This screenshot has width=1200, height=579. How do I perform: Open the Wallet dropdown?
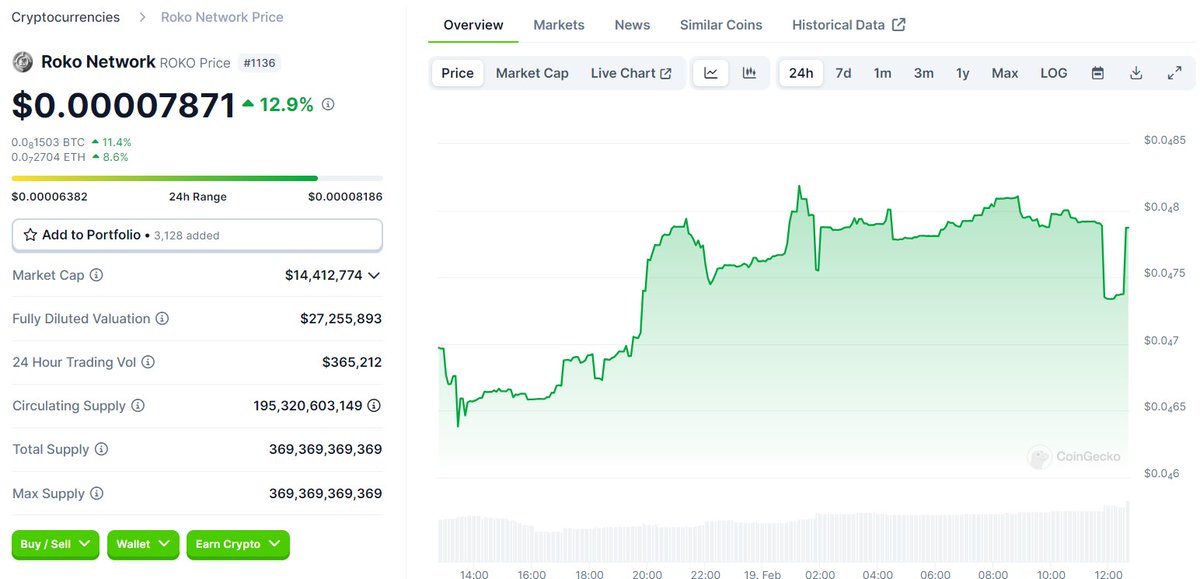point(143,544)
